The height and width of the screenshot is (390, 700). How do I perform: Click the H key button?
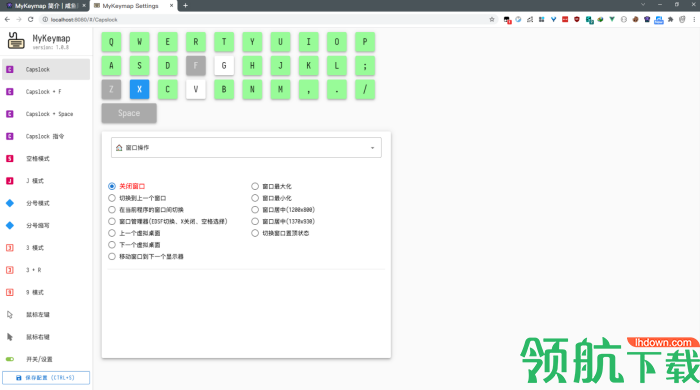point(252,66)
